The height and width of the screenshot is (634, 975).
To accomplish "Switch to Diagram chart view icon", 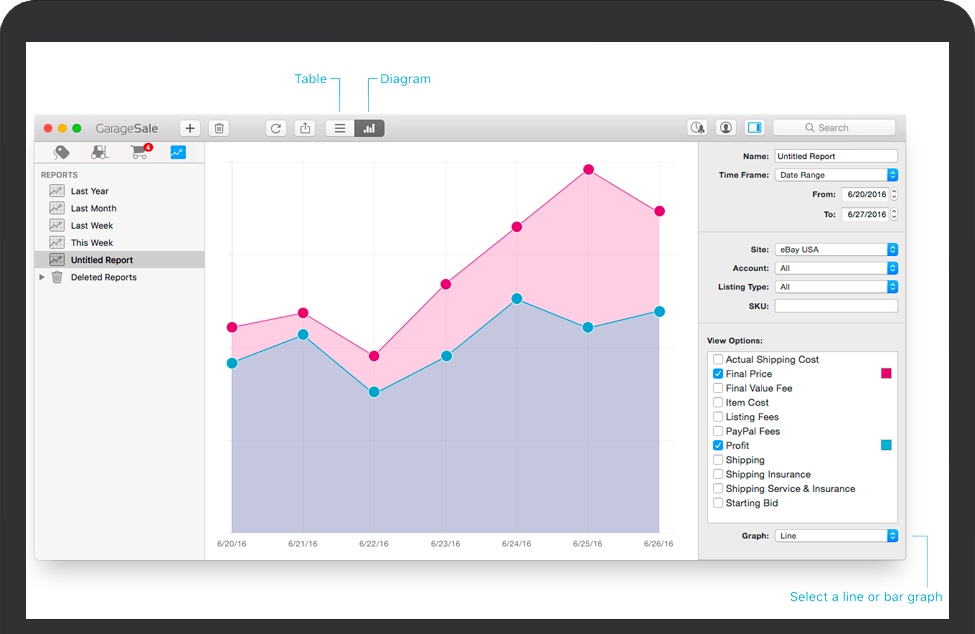I will [369, 128].
